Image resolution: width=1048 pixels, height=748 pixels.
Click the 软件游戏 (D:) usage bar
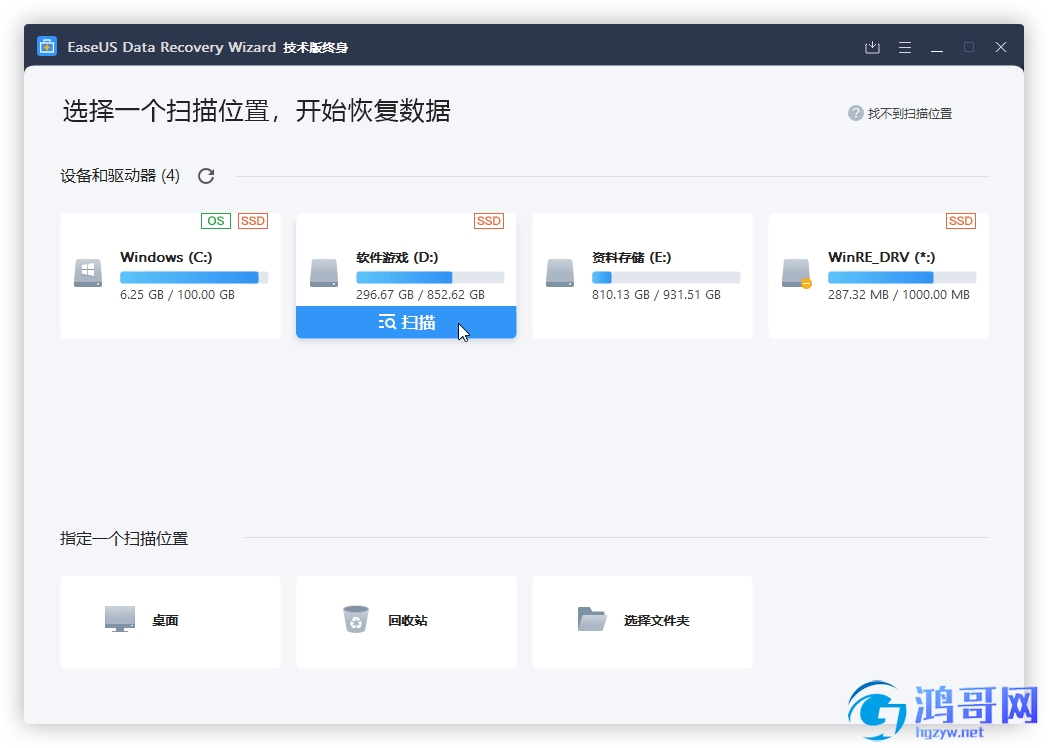pyautogui.click(x=430, y=277)
